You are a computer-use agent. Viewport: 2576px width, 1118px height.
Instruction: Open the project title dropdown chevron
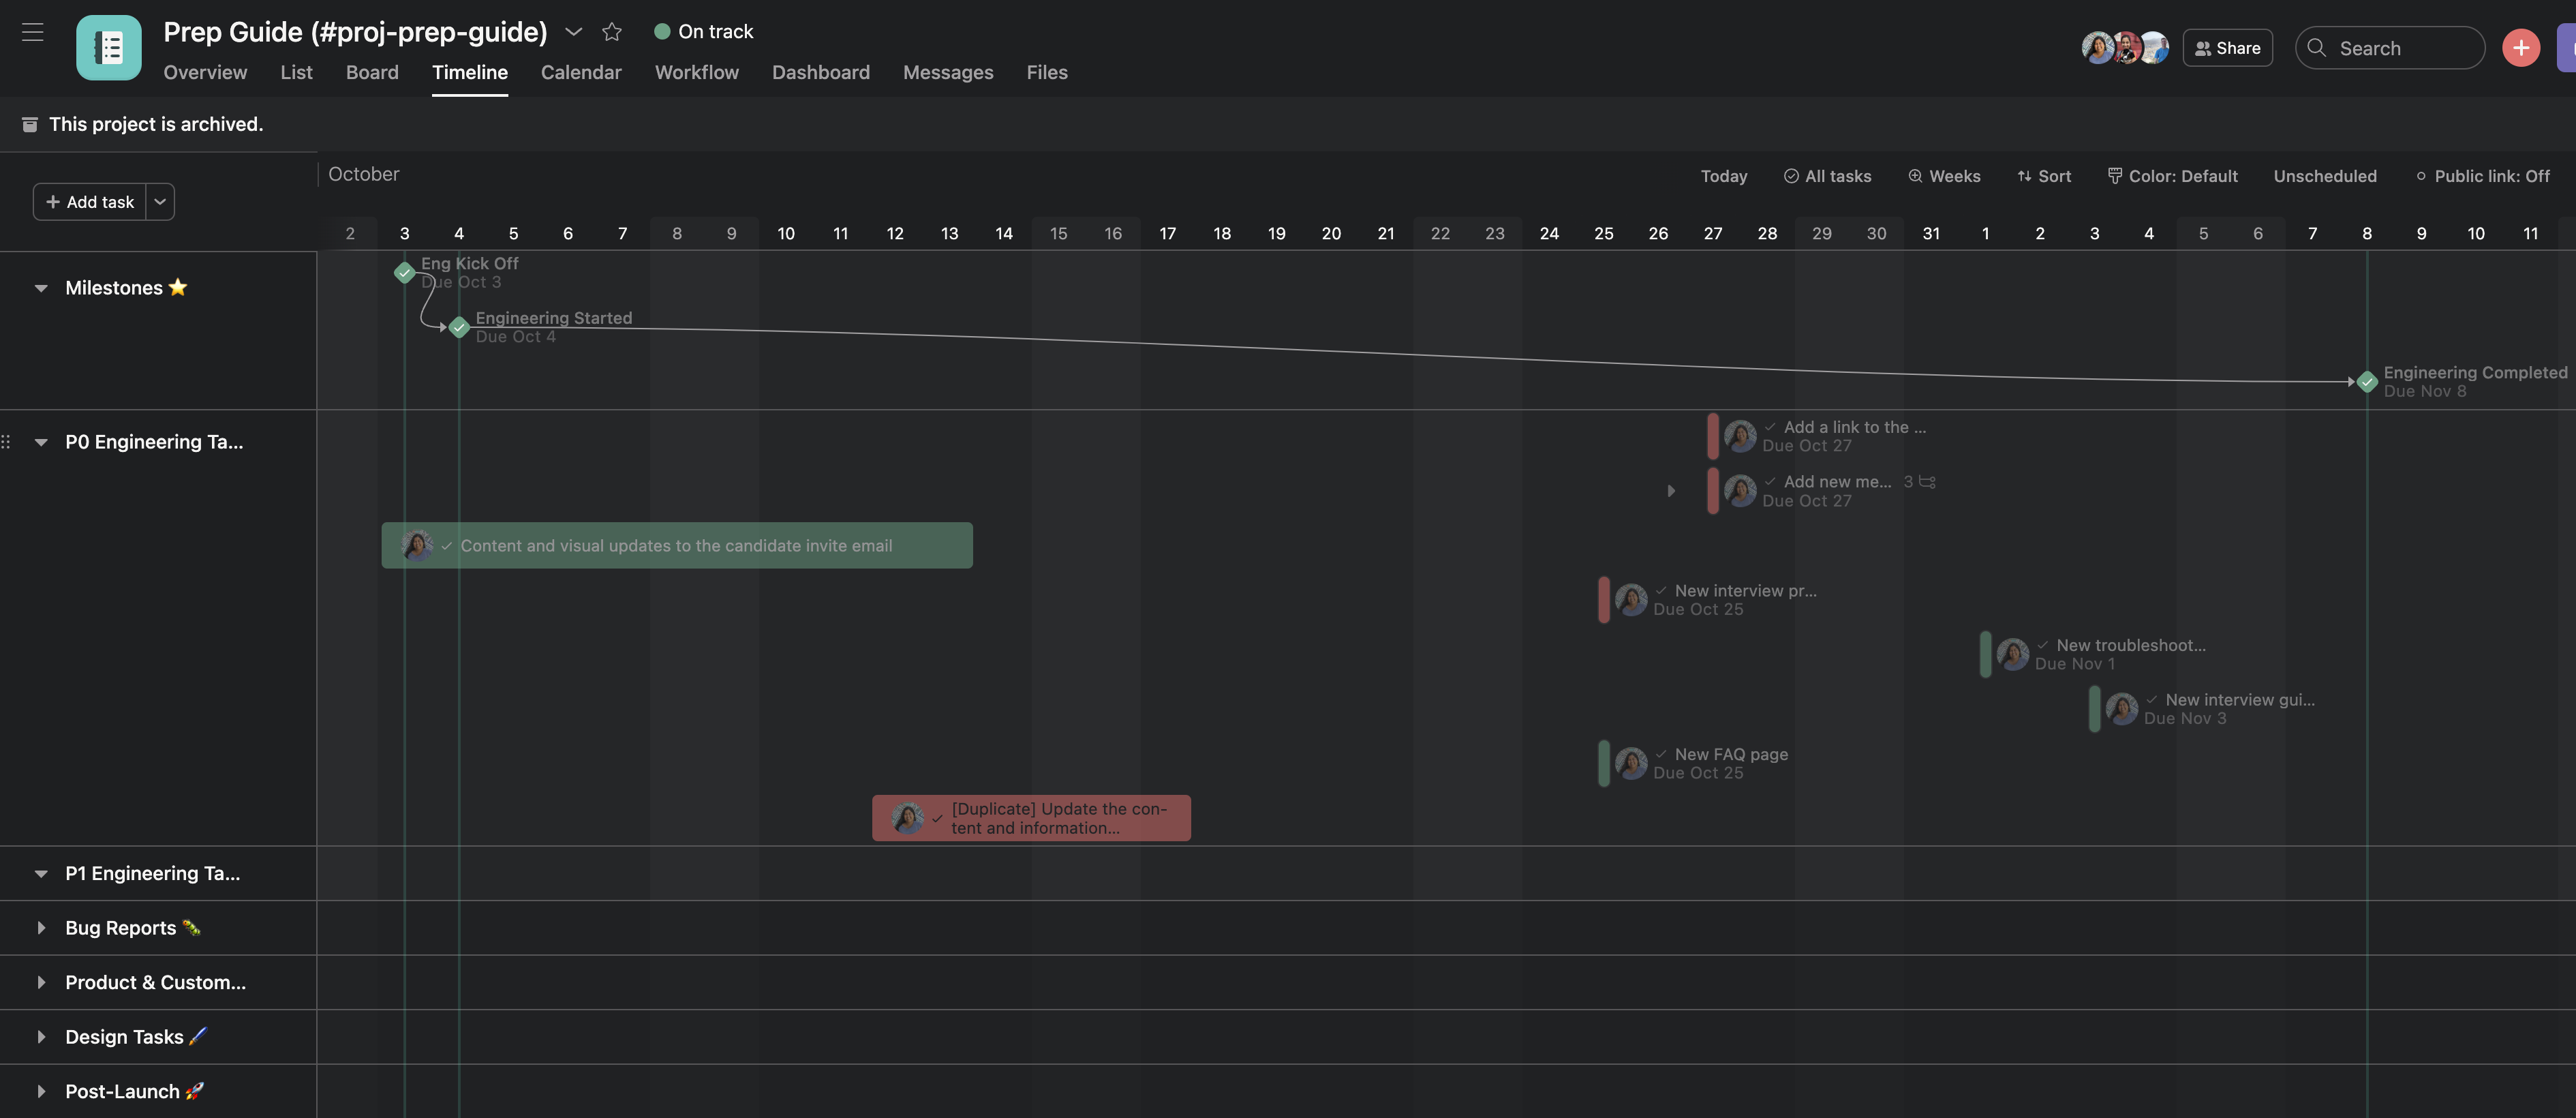(x=573, y=32)
